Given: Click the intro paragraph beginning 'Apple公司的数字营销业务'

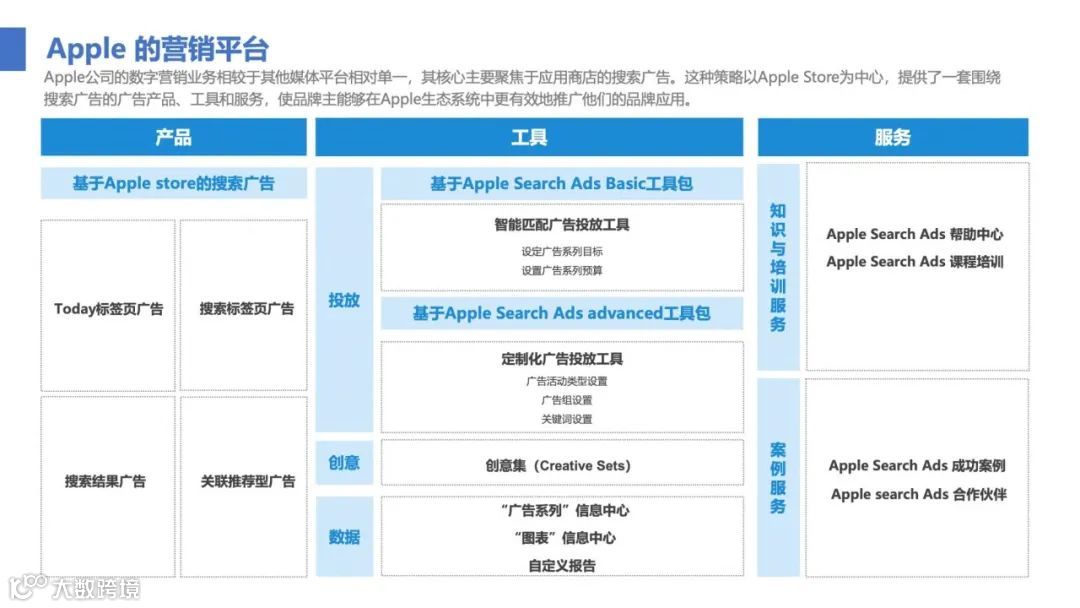Looking at the screenshot, I should click(x=522, y=87).
